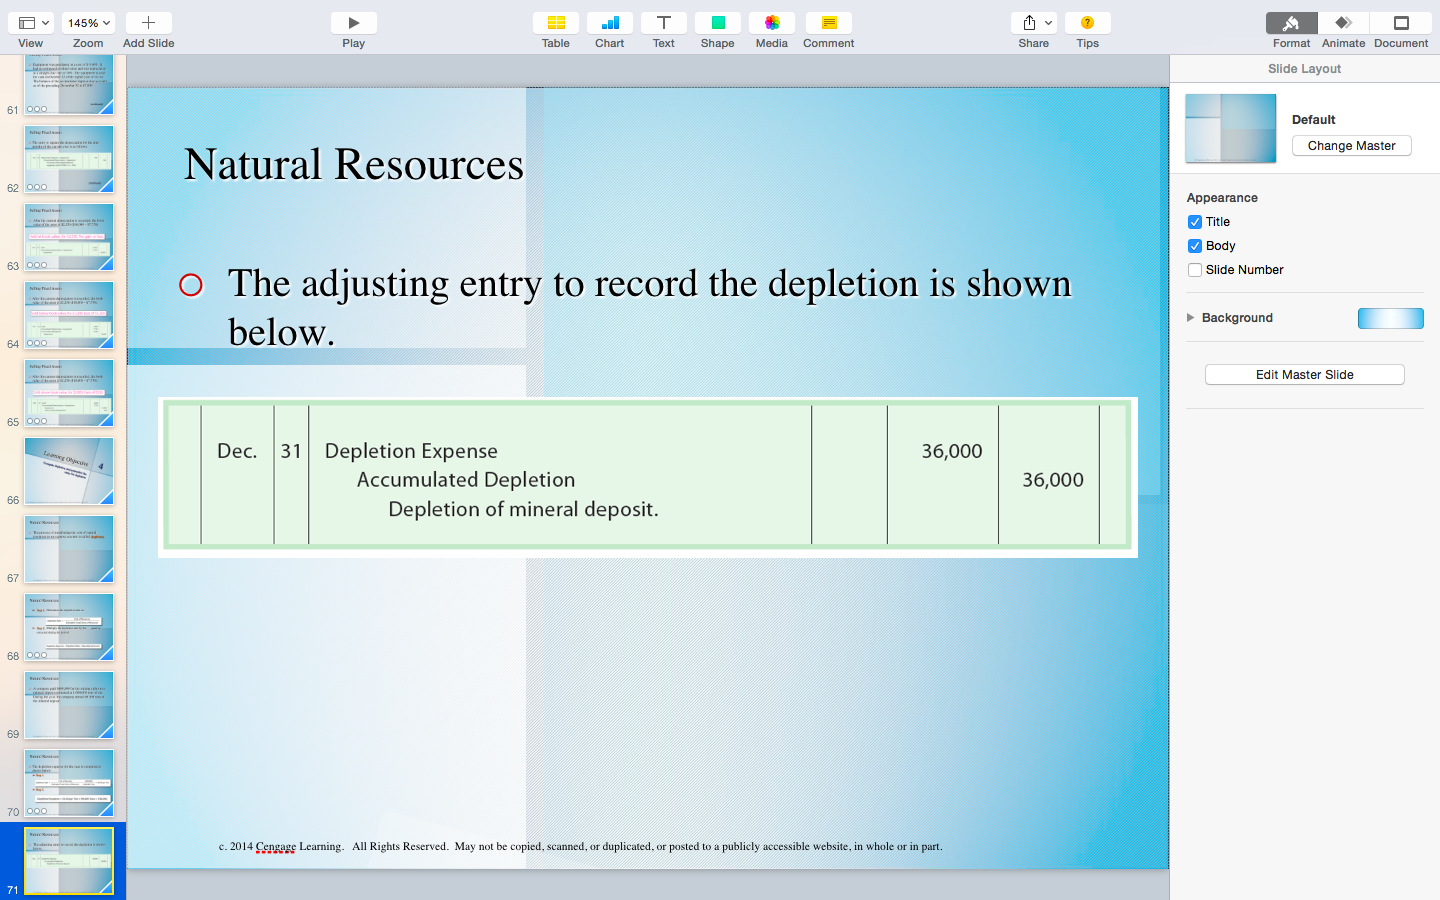Insert a Table from the toolbar
This screenshot has width=1440, height=900.
tap(556, 23)
